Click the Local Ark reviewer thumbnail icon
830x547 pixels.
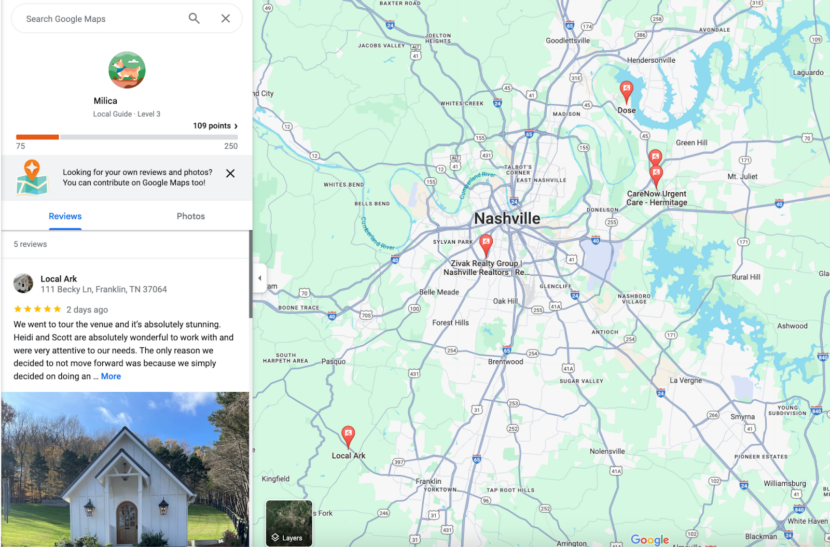click(23, 284)
